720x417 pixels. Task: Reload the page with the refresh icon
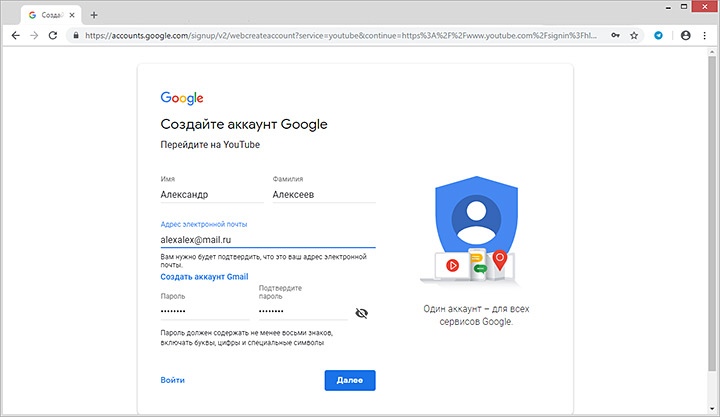click(53, 35)
